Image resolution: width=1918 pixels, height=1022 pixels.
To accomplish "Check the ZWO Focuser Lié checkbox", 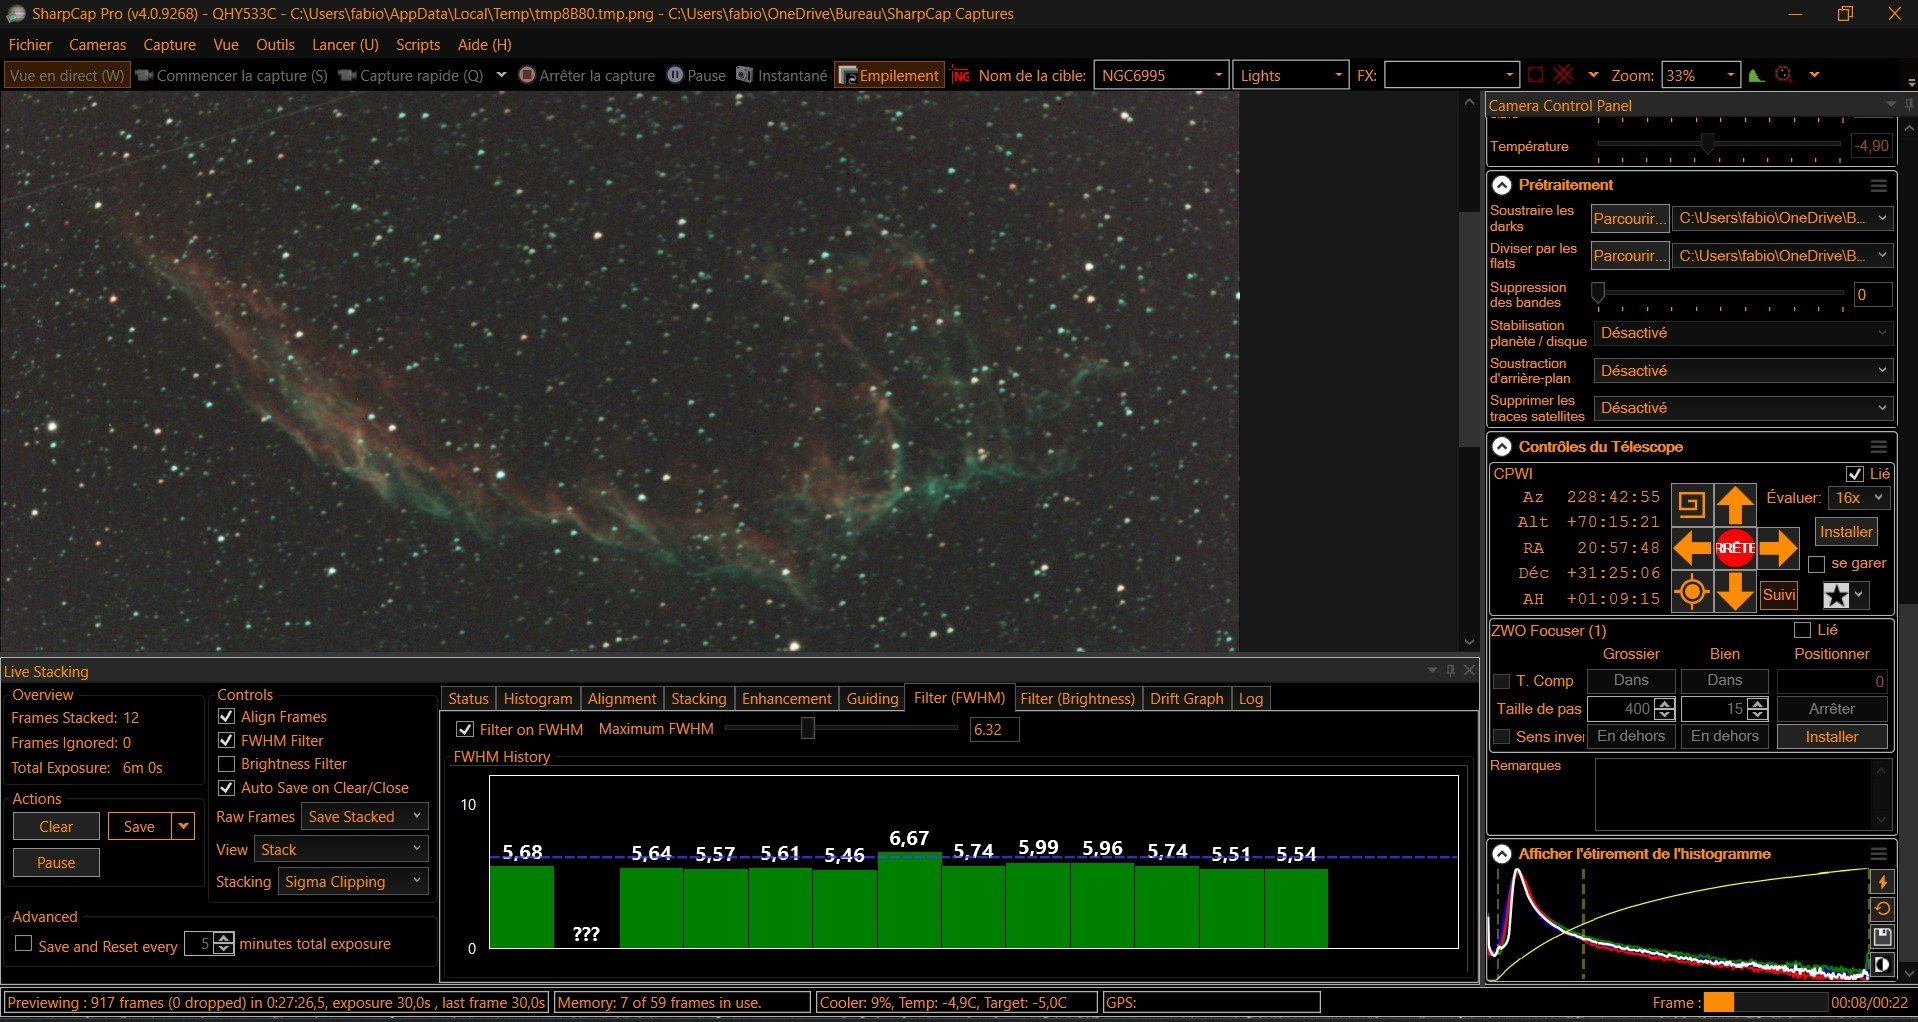I will [1803, 630].
